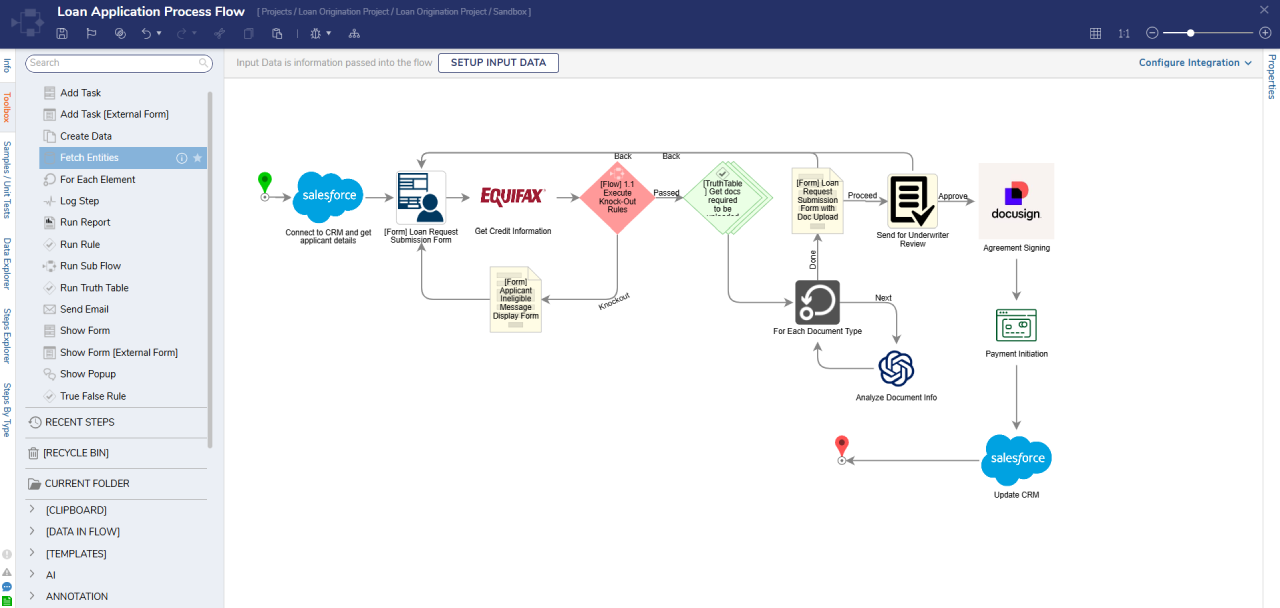Click the overlapping circles toolbar icon
Screen dimensions: 1280x608
click(120, 33)
